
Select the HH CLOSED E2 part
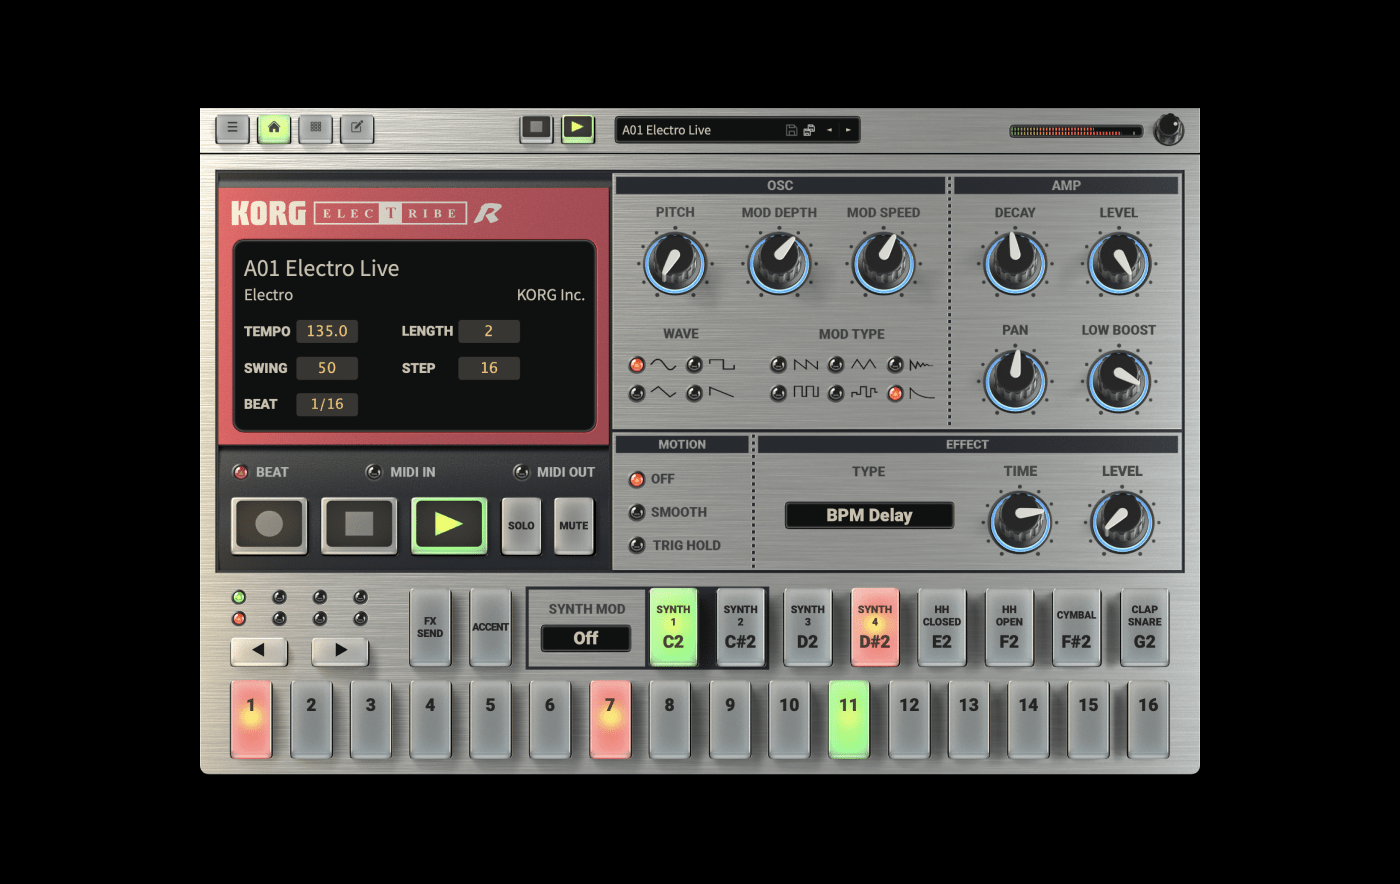942,627
